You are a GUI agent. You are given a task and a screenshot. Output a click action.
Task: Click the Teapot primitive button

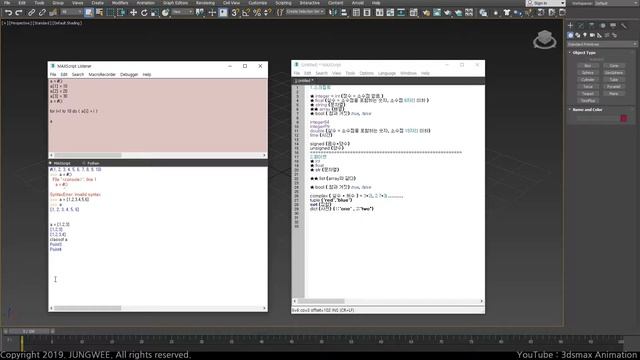pos(588,93)
